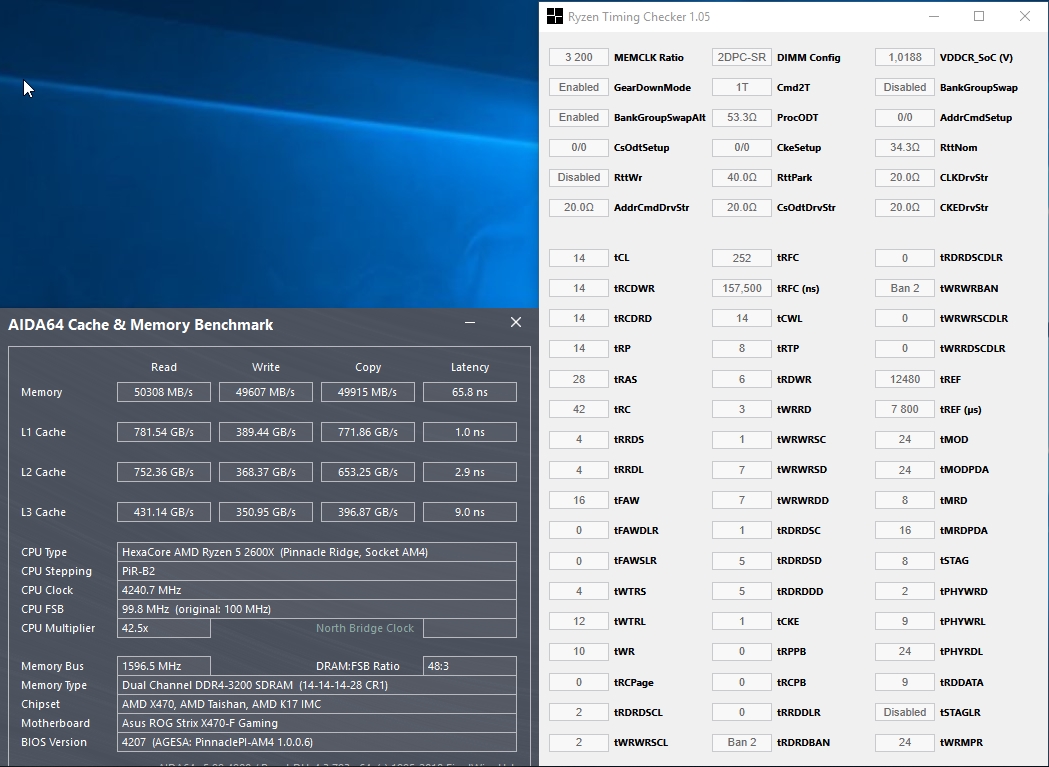
Task: Click the tRFC 252 value field
Action: point(741,258)
